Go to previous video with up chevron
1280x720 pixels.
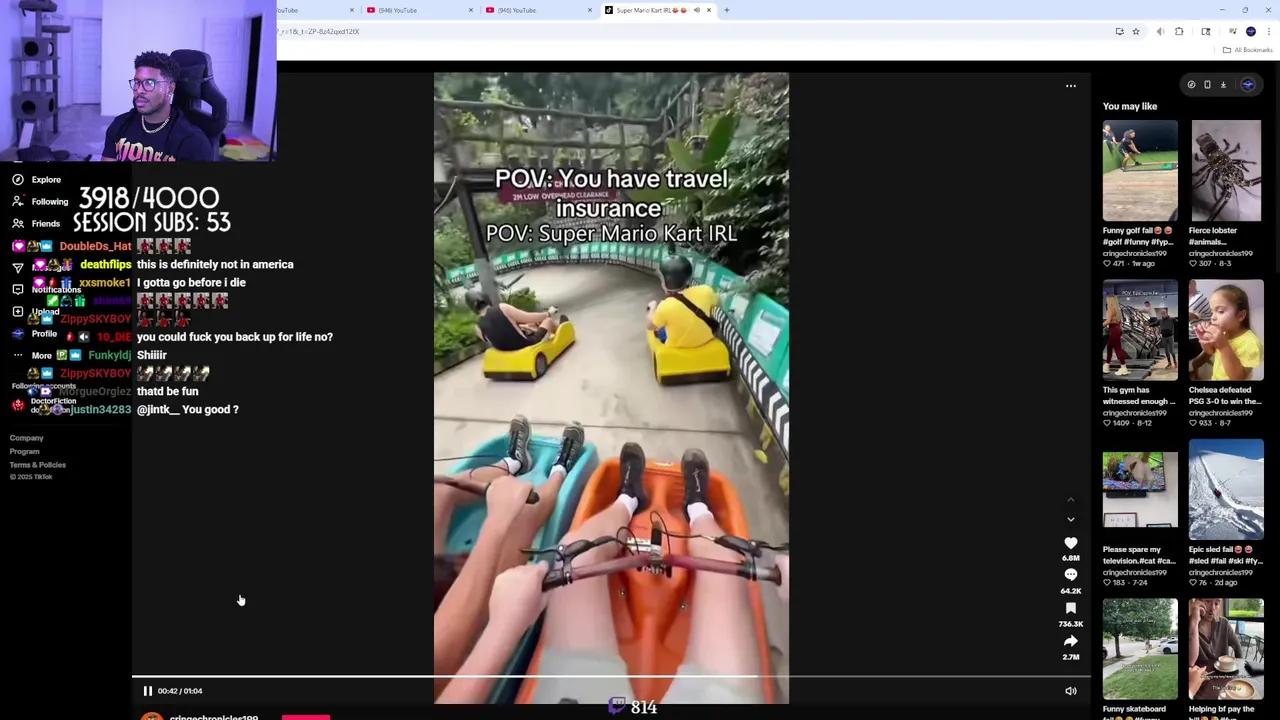1070,500
